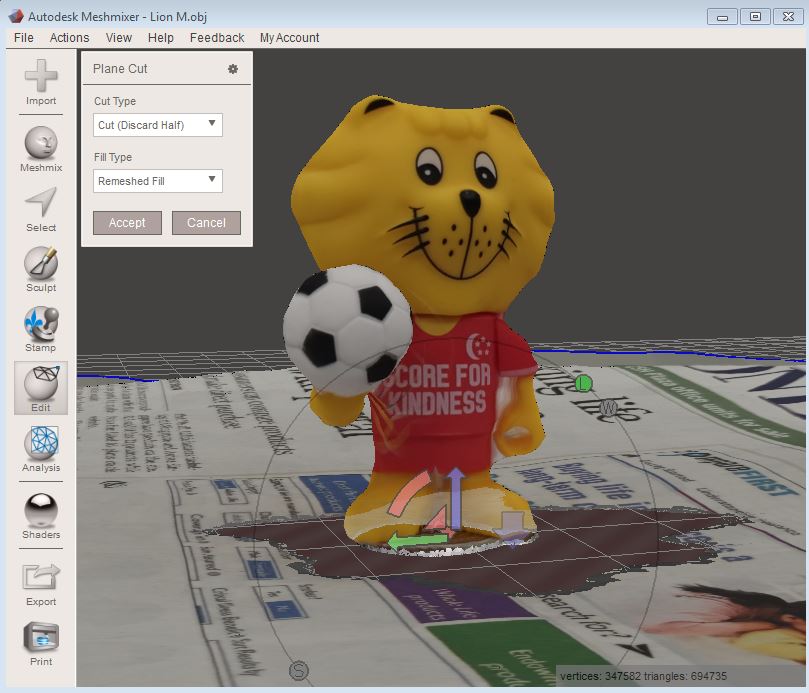Screen dimensions: 809x693
Task: Open the My Account menu
Action: [x=289, y=38]
